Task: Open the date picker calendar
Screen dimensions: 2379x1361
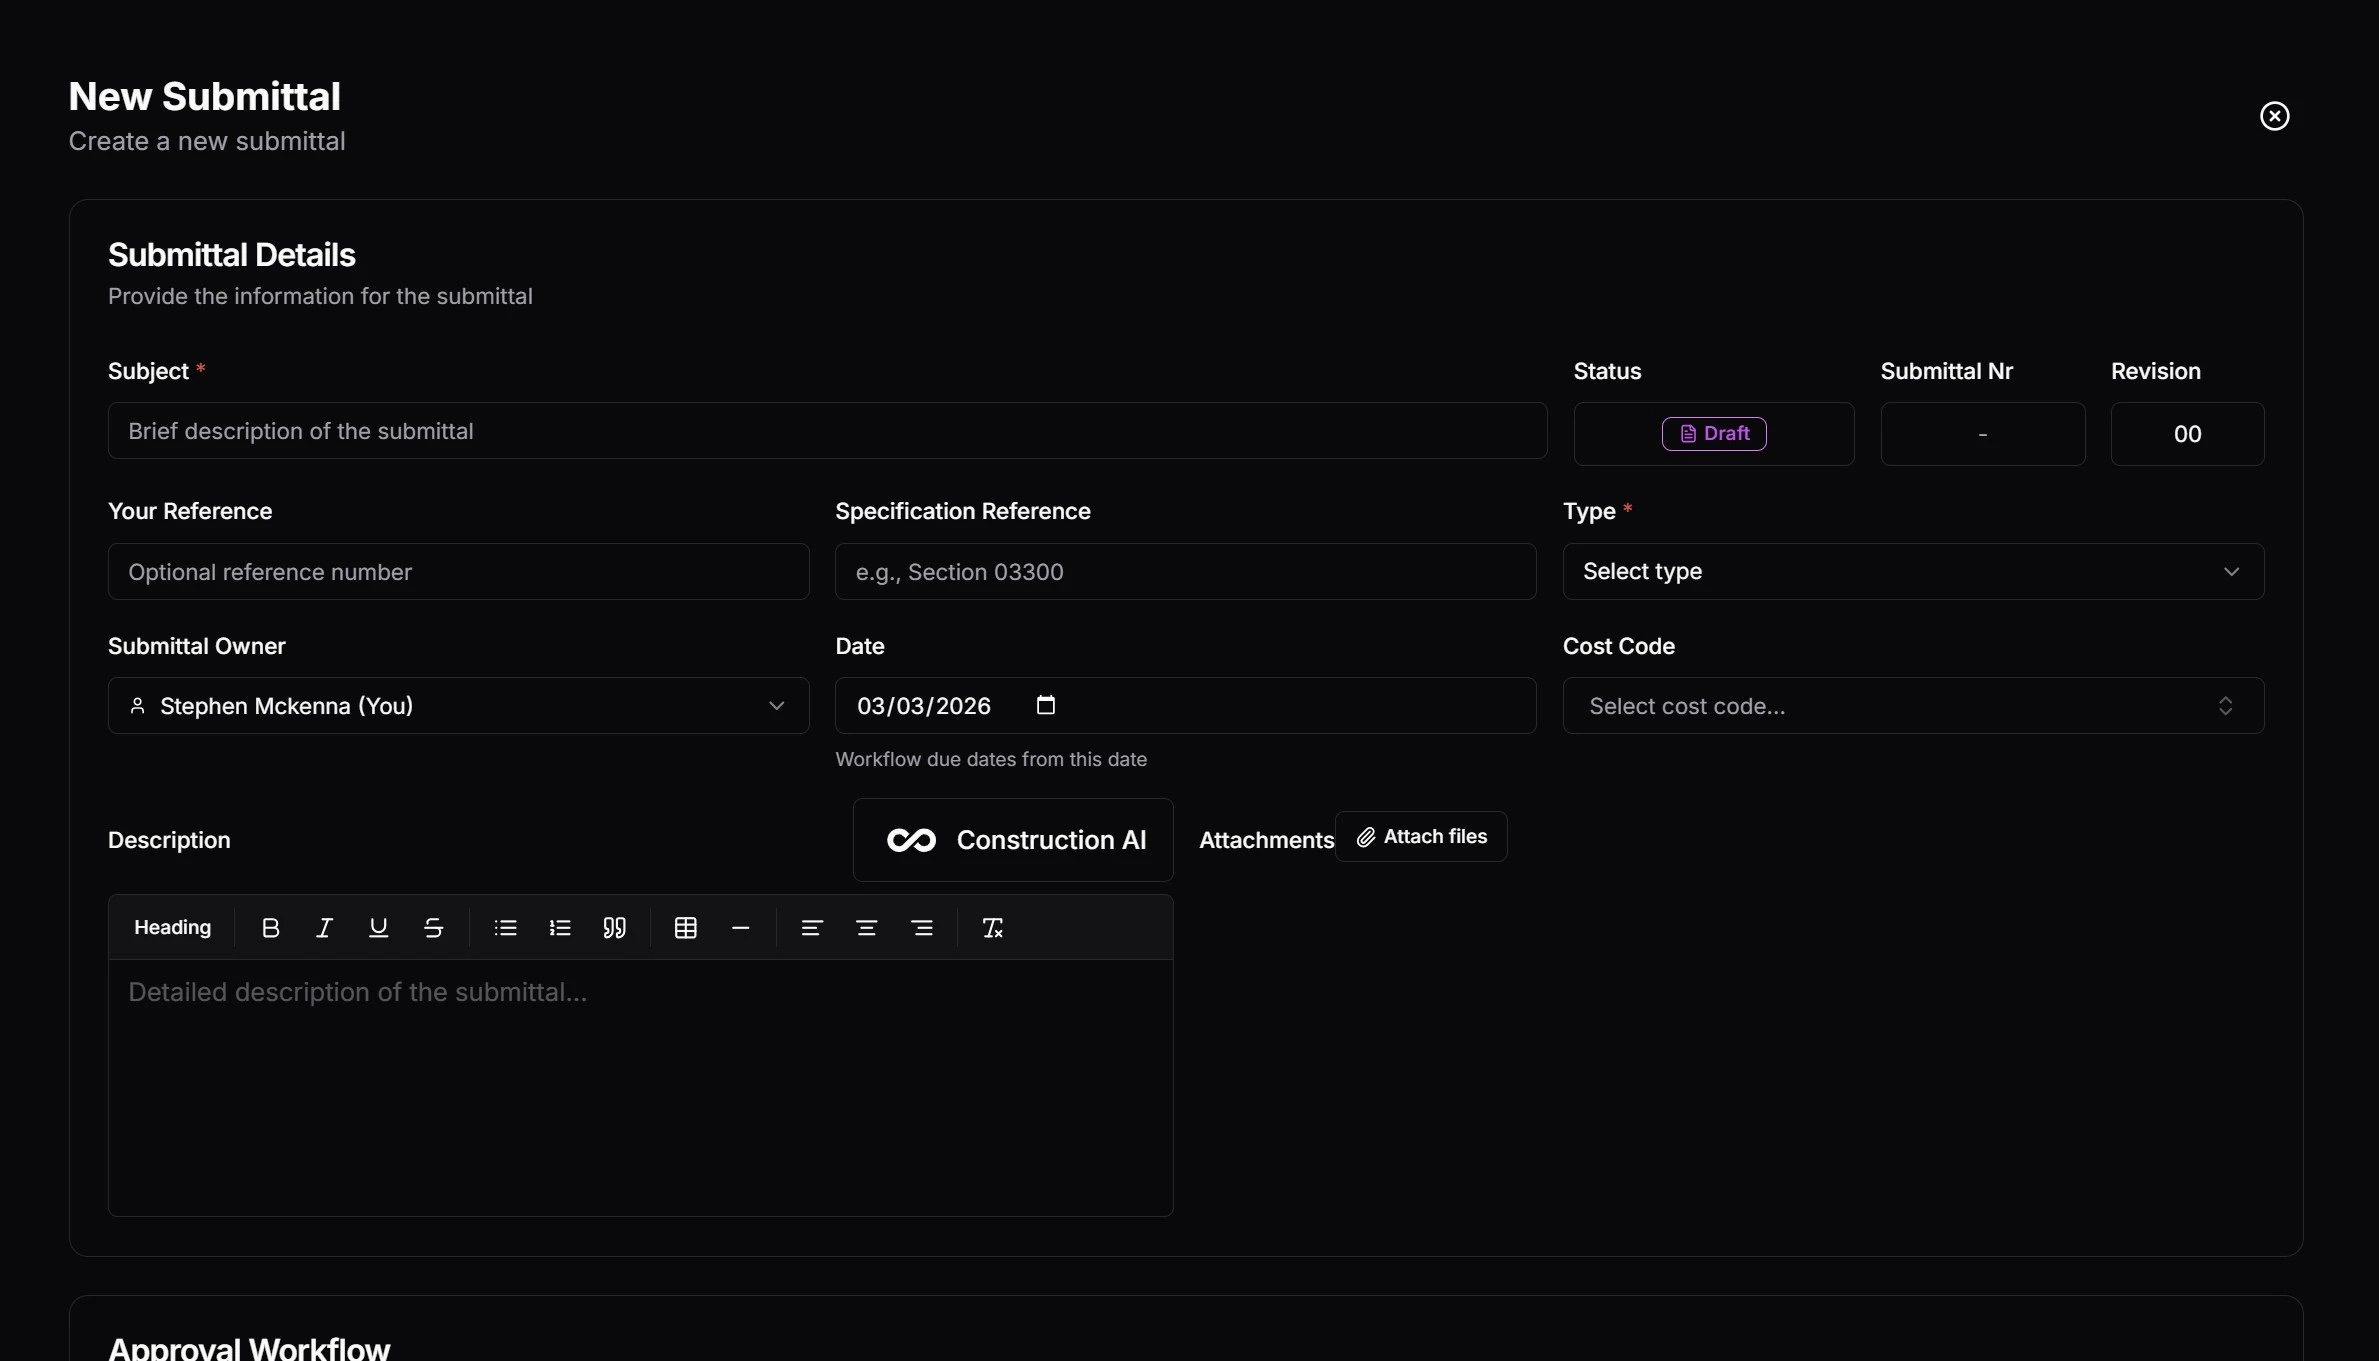Action: (x=1046, y=705)
